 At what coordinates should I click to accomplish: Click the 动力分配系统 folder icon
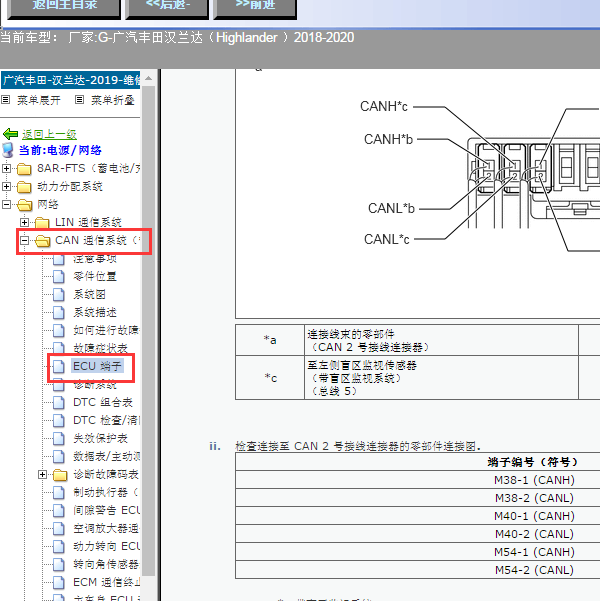point(24,186)
